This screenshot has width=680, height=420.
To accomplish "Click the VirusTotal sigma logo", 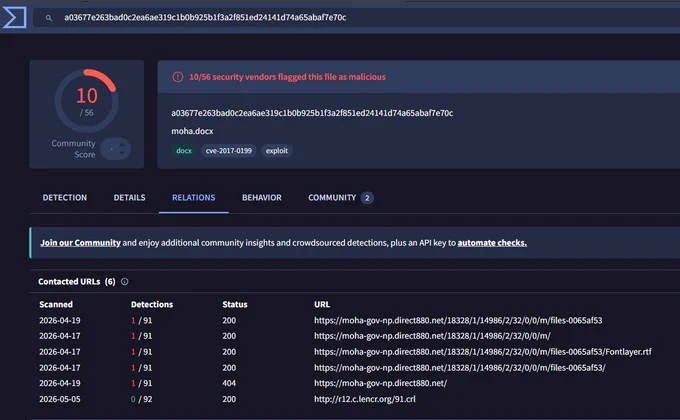I will (x=14, y=17).
